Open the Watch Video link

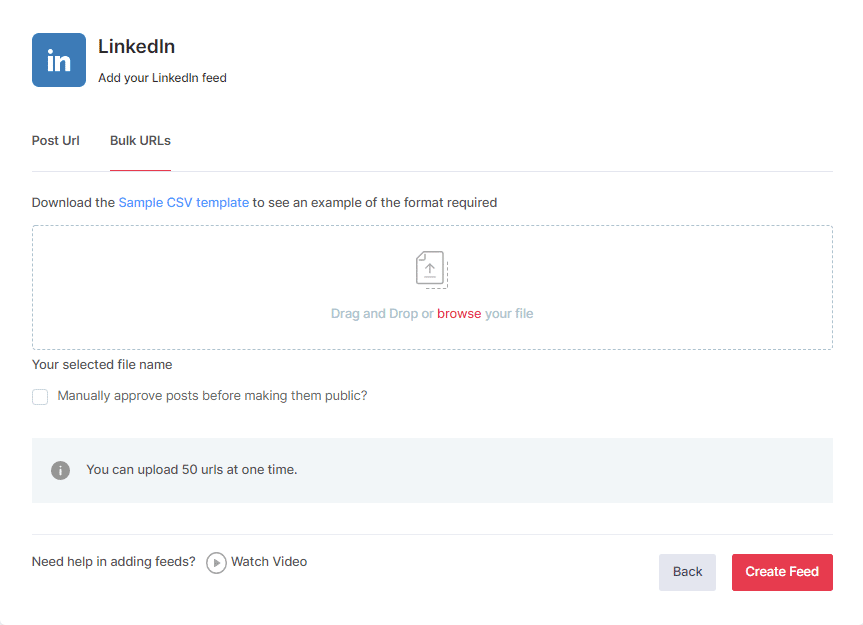click(x=257, y=562)
